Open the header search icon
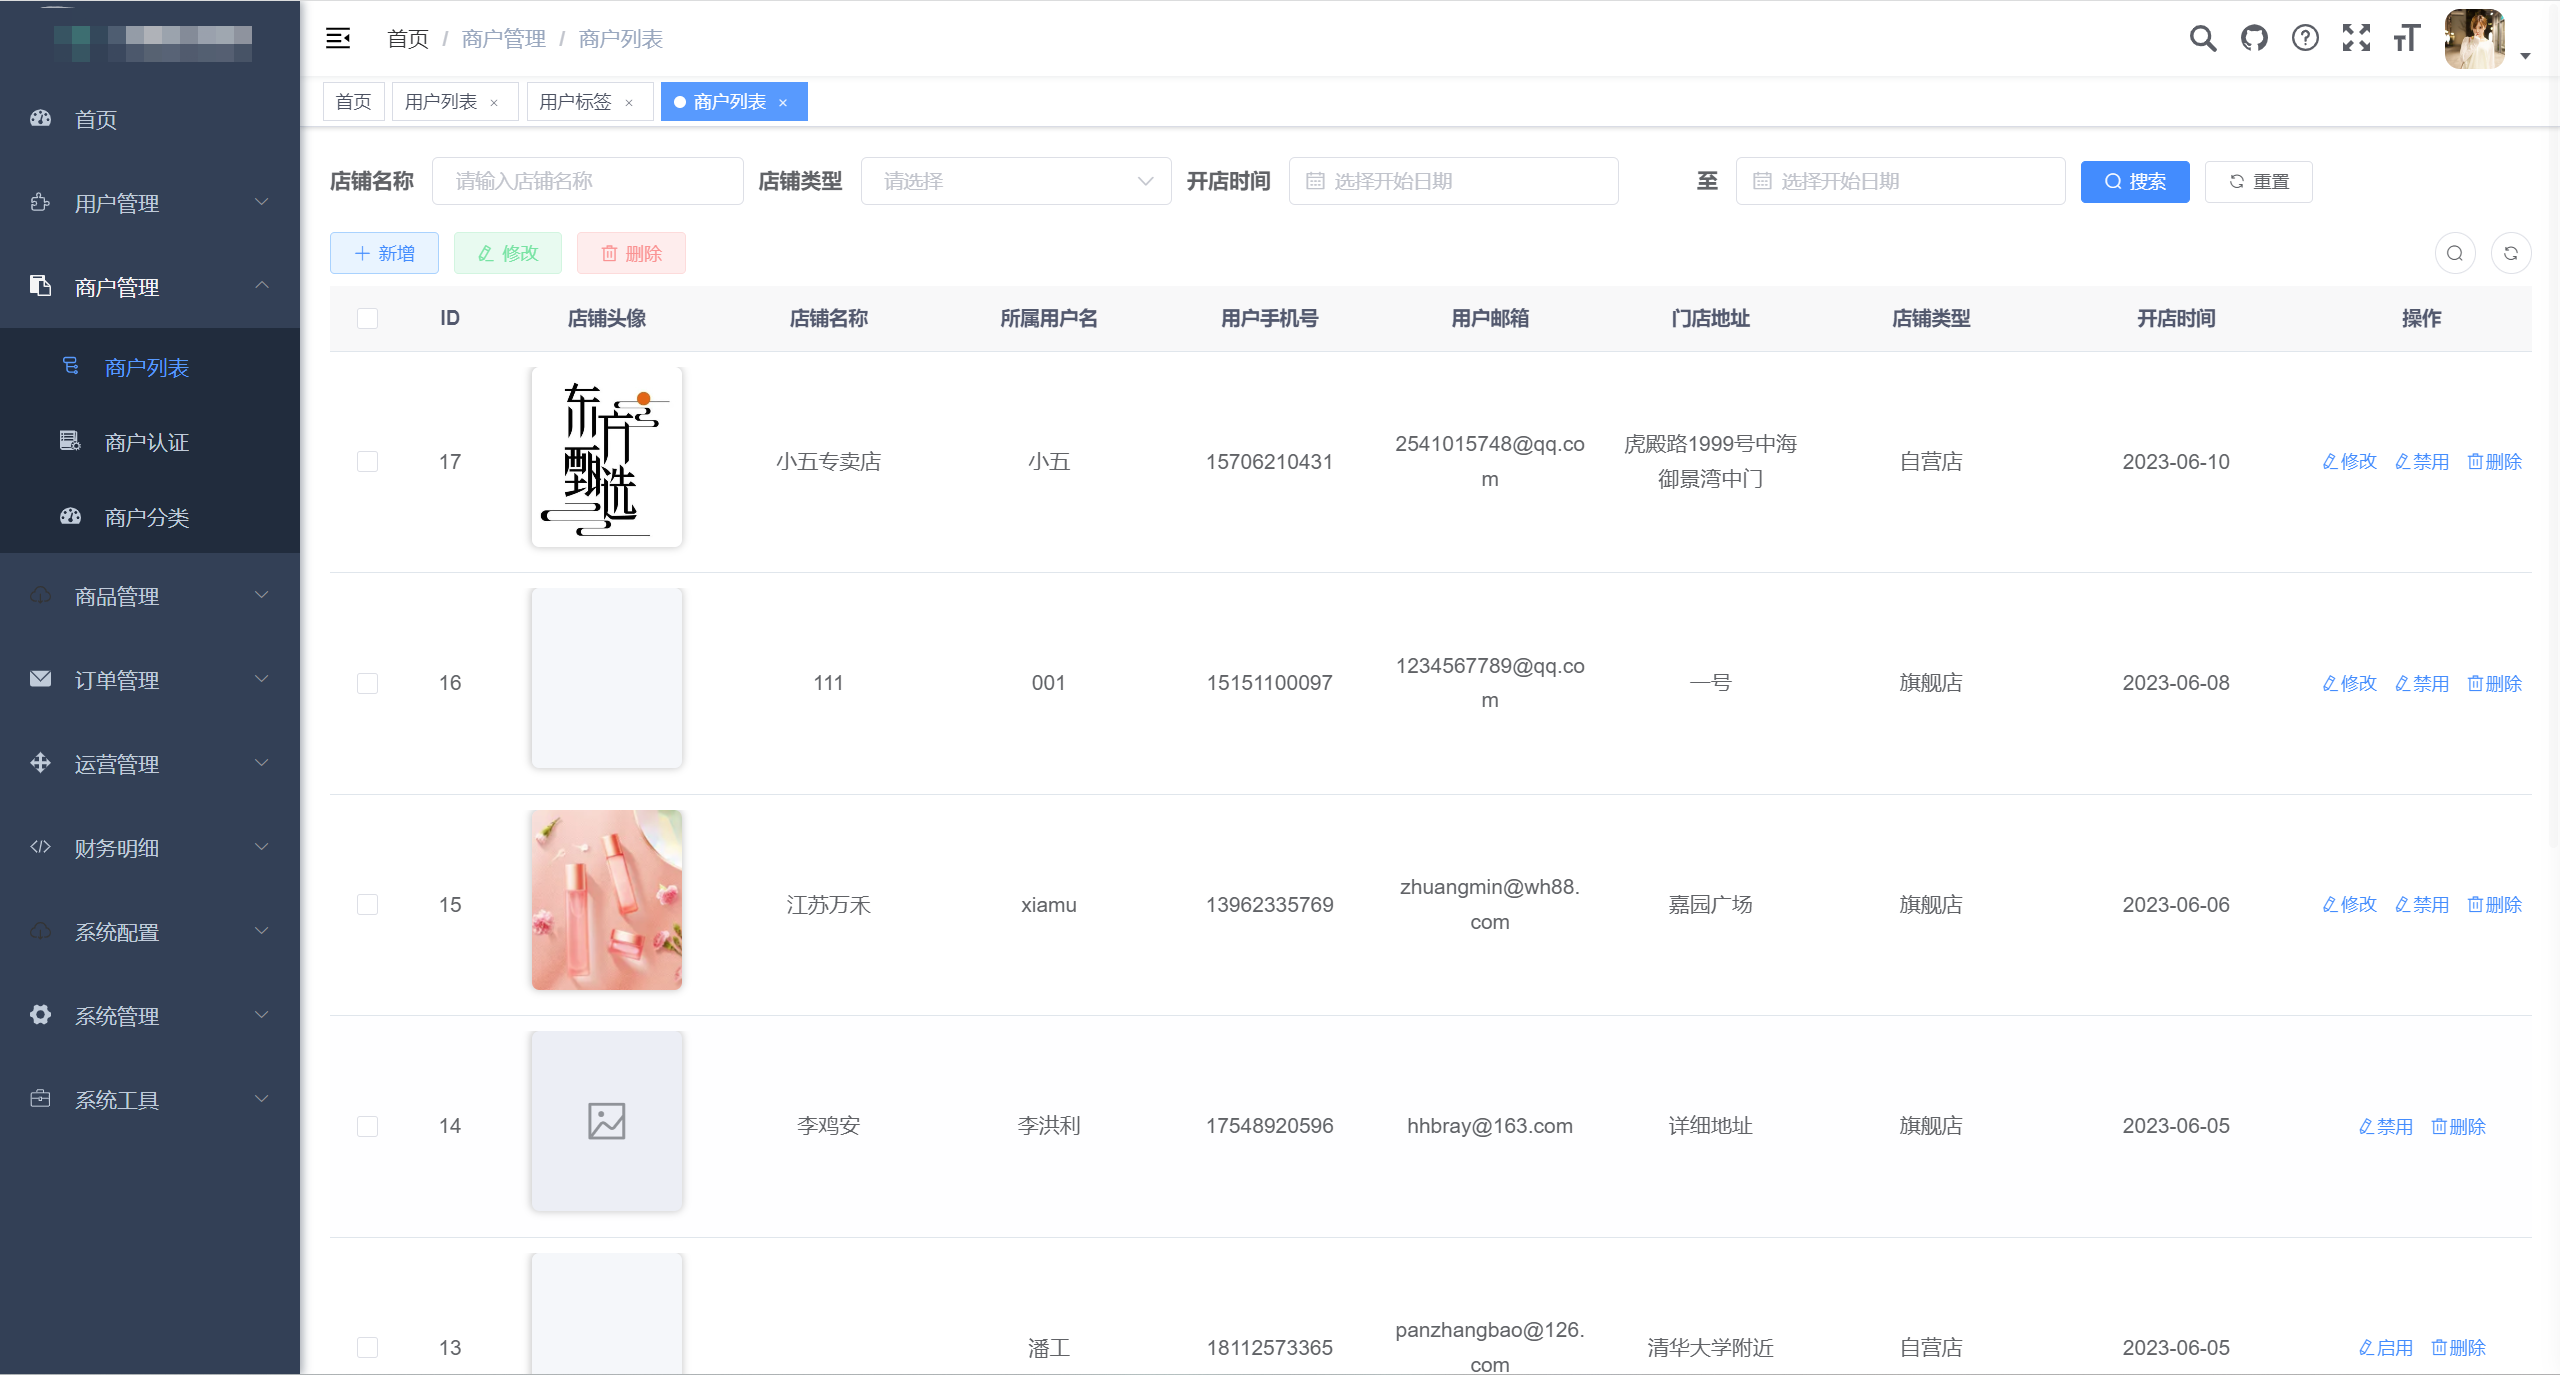 pyautogui.click(x=2202, y=38)
